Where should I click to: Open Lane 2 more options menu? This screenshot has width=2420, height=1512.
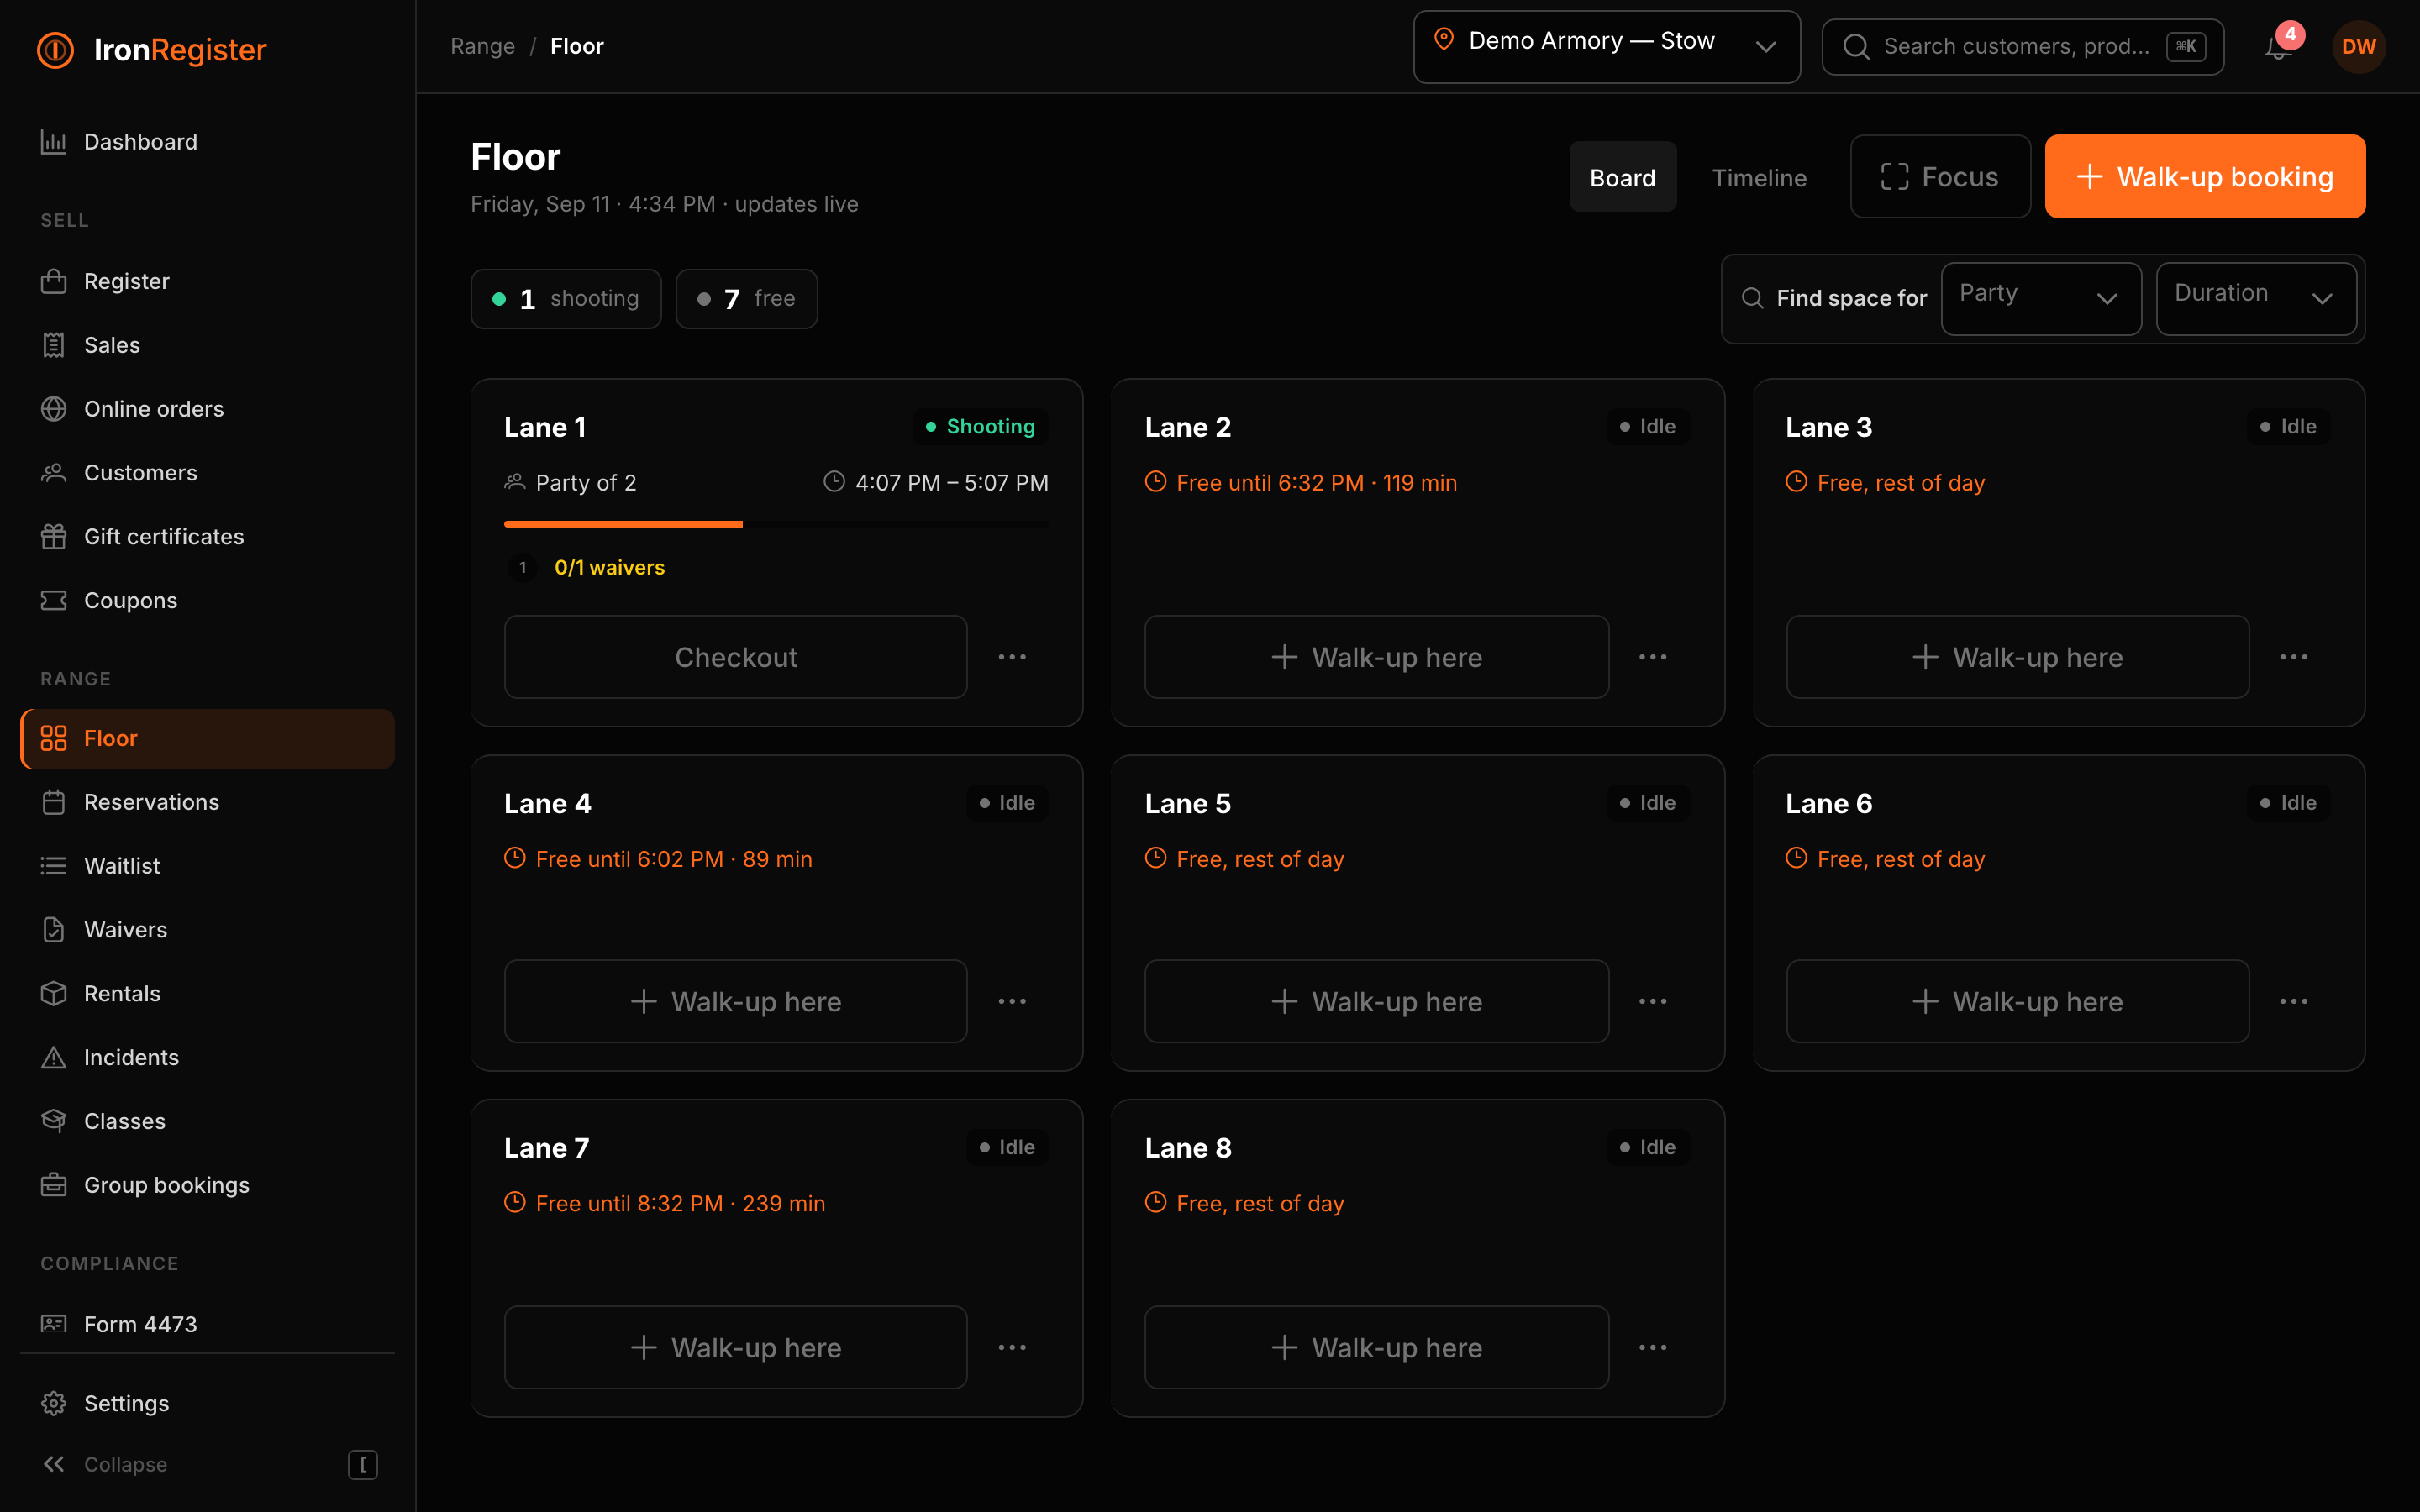pyautogui.click(x=1653, y=657)
